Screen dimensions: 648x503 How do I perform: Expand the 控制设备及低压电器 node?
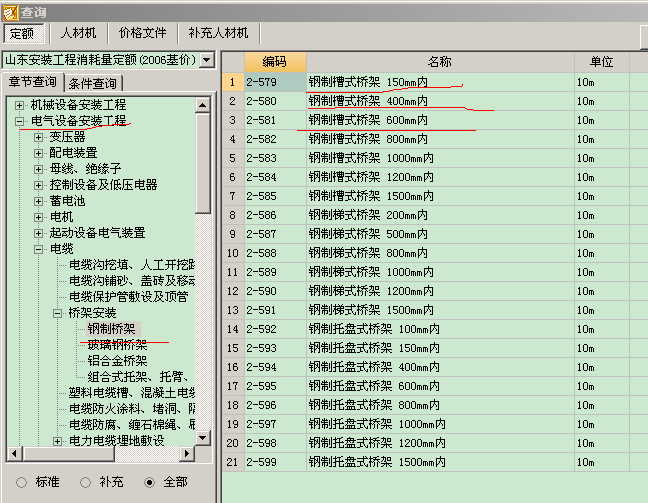point(38,185)
